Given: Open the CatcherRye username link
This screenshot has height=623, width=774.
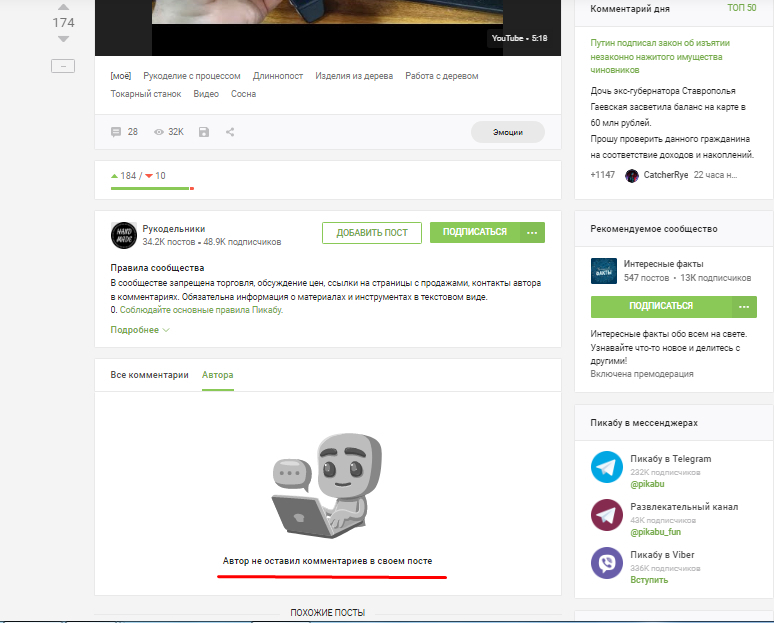Looking at the screenshot, I should click(665, 175).
